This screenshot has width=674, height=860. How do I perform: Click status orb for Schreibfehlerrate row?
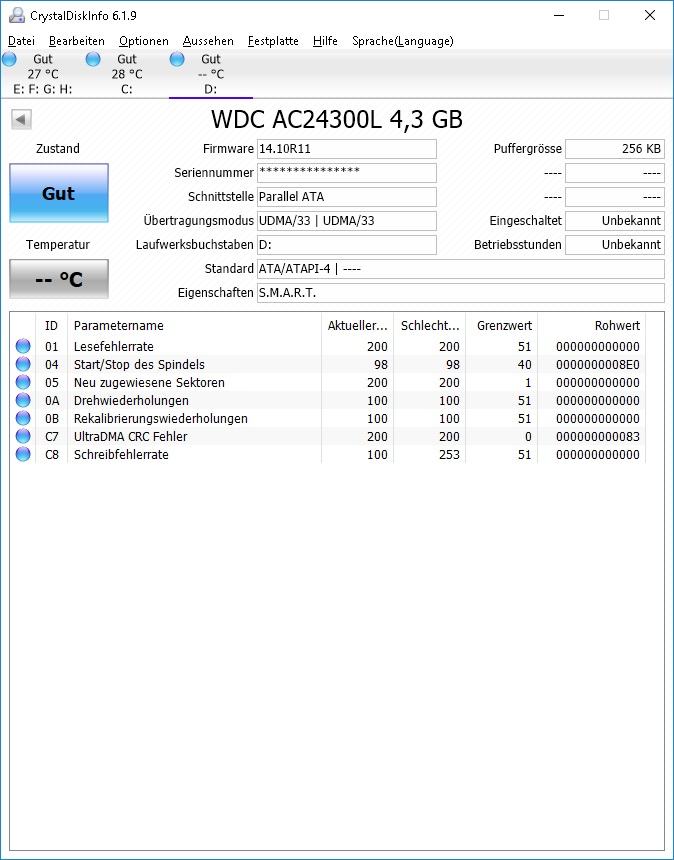pyautogui.click(x=23, y=454)
